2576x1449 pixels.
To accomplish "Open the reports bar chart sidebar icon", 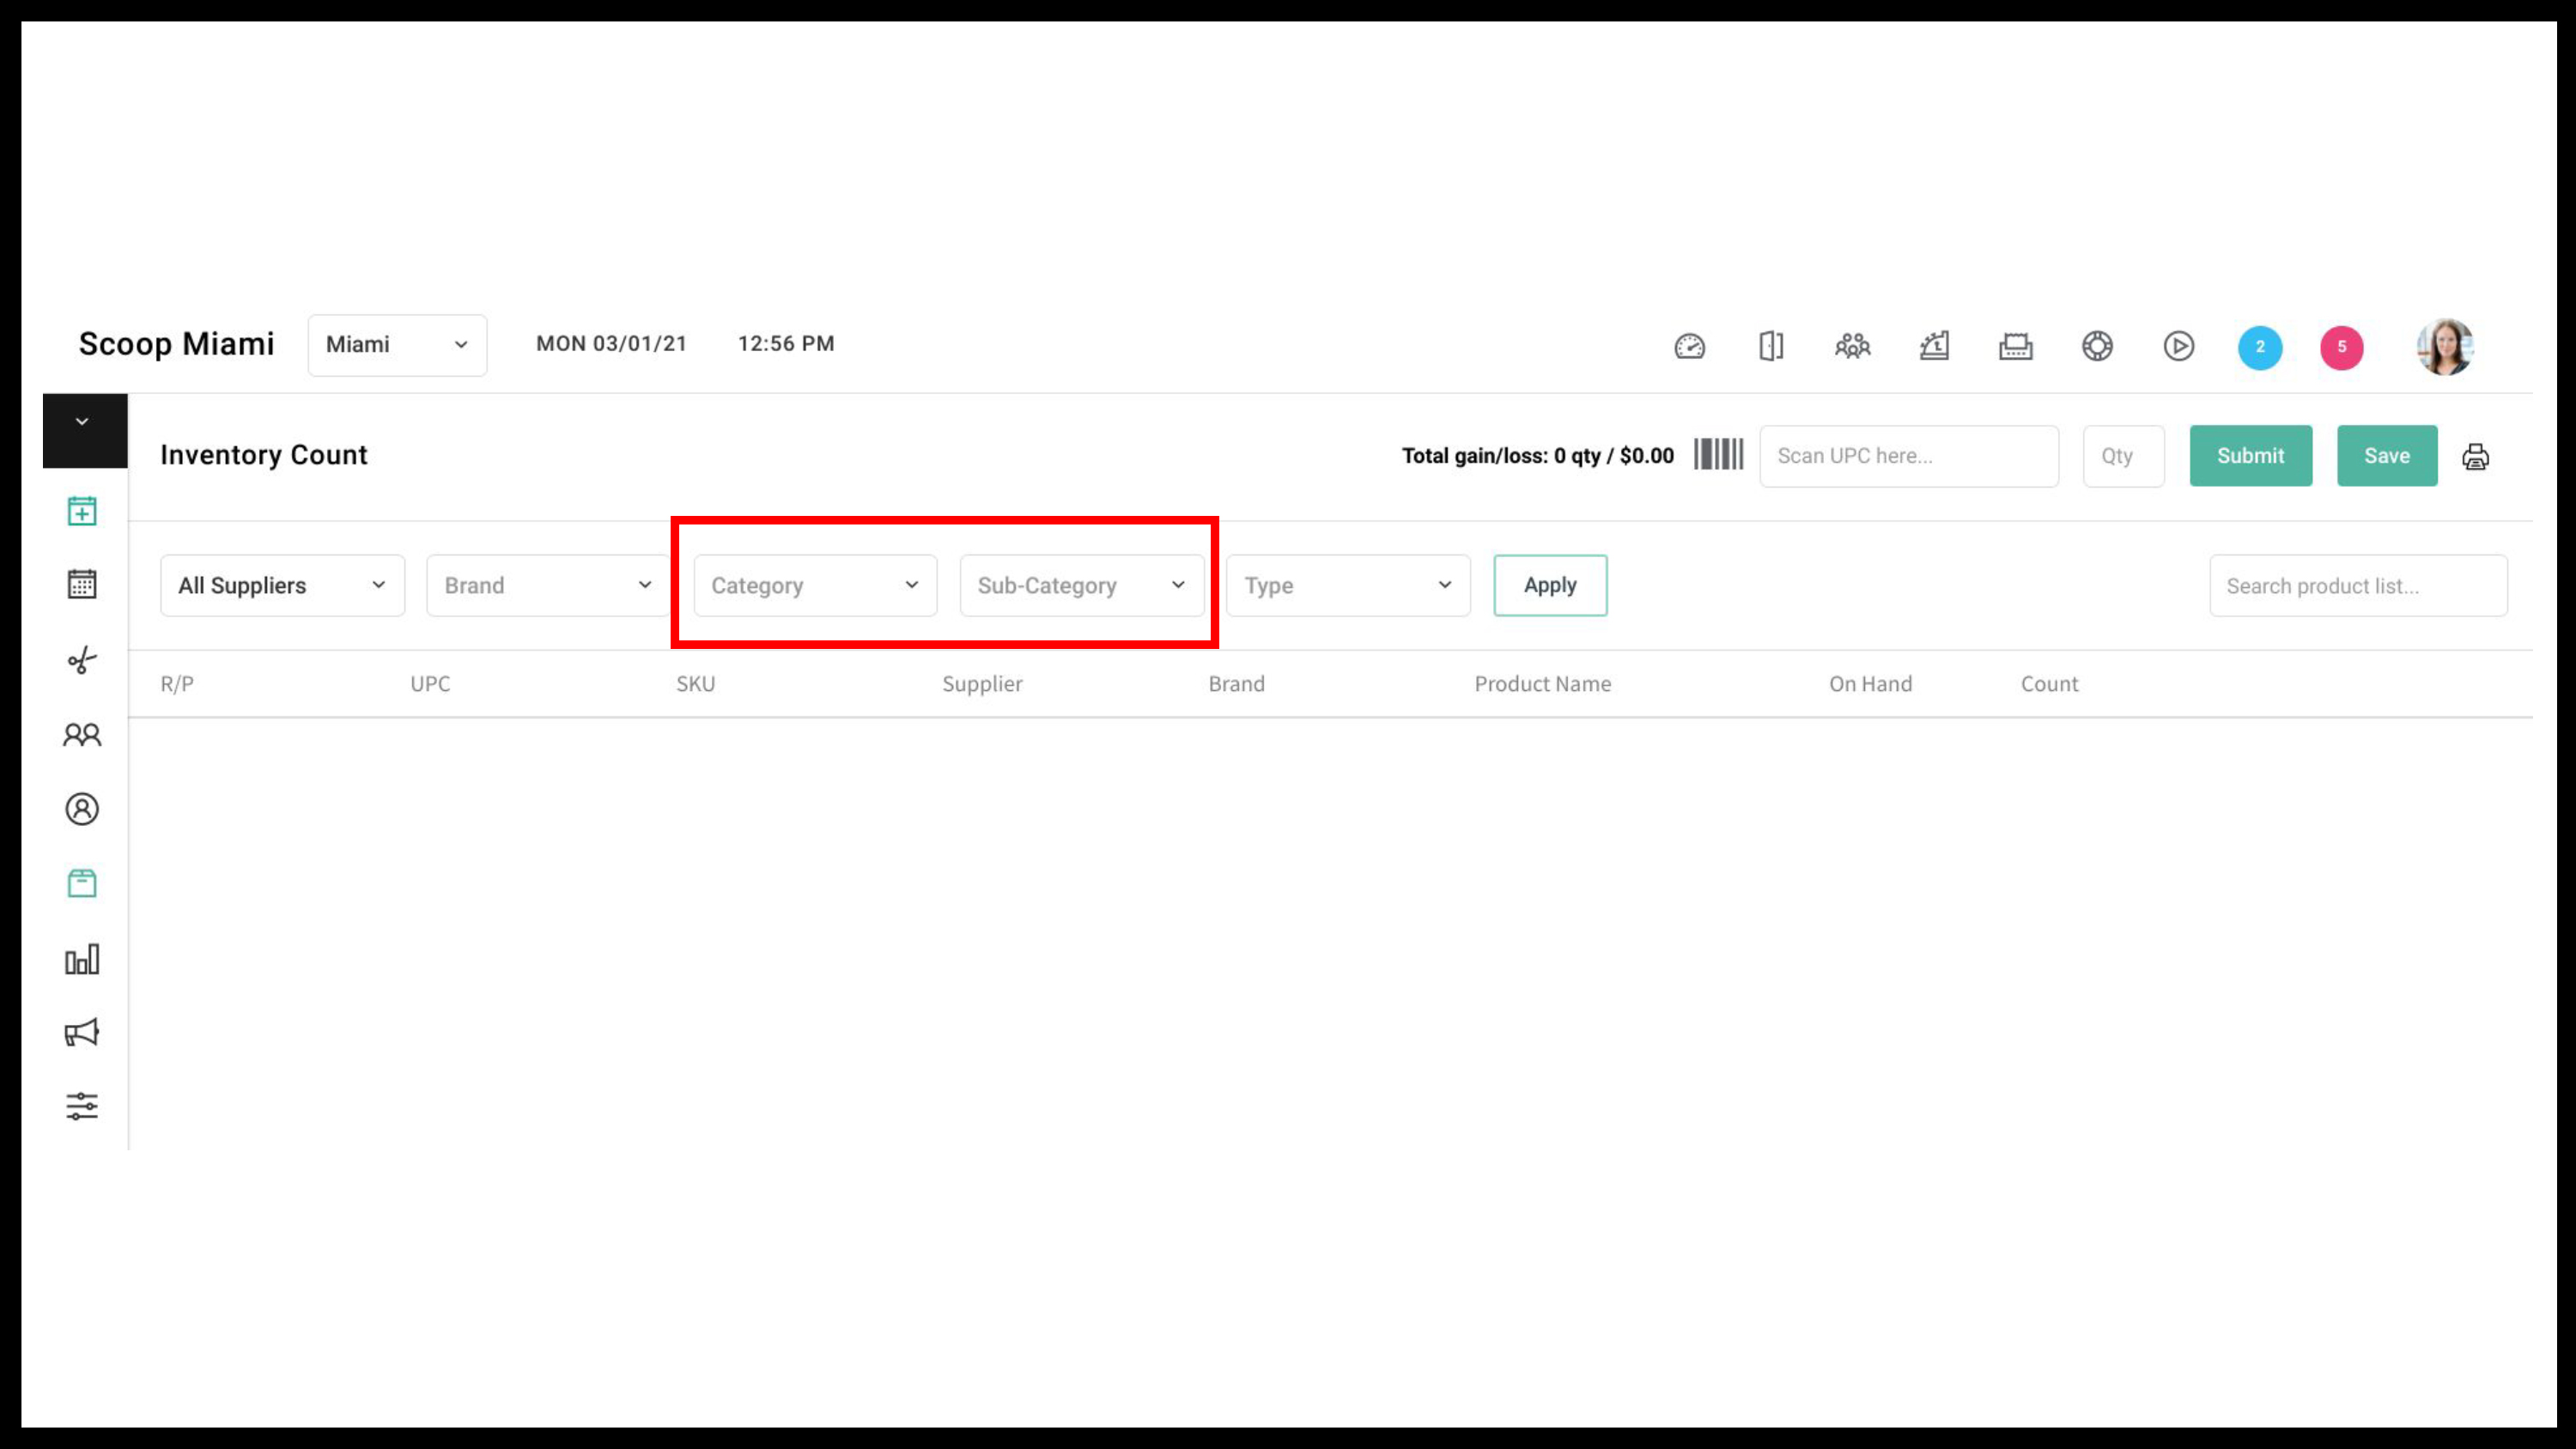I will [x=82, y=959].
